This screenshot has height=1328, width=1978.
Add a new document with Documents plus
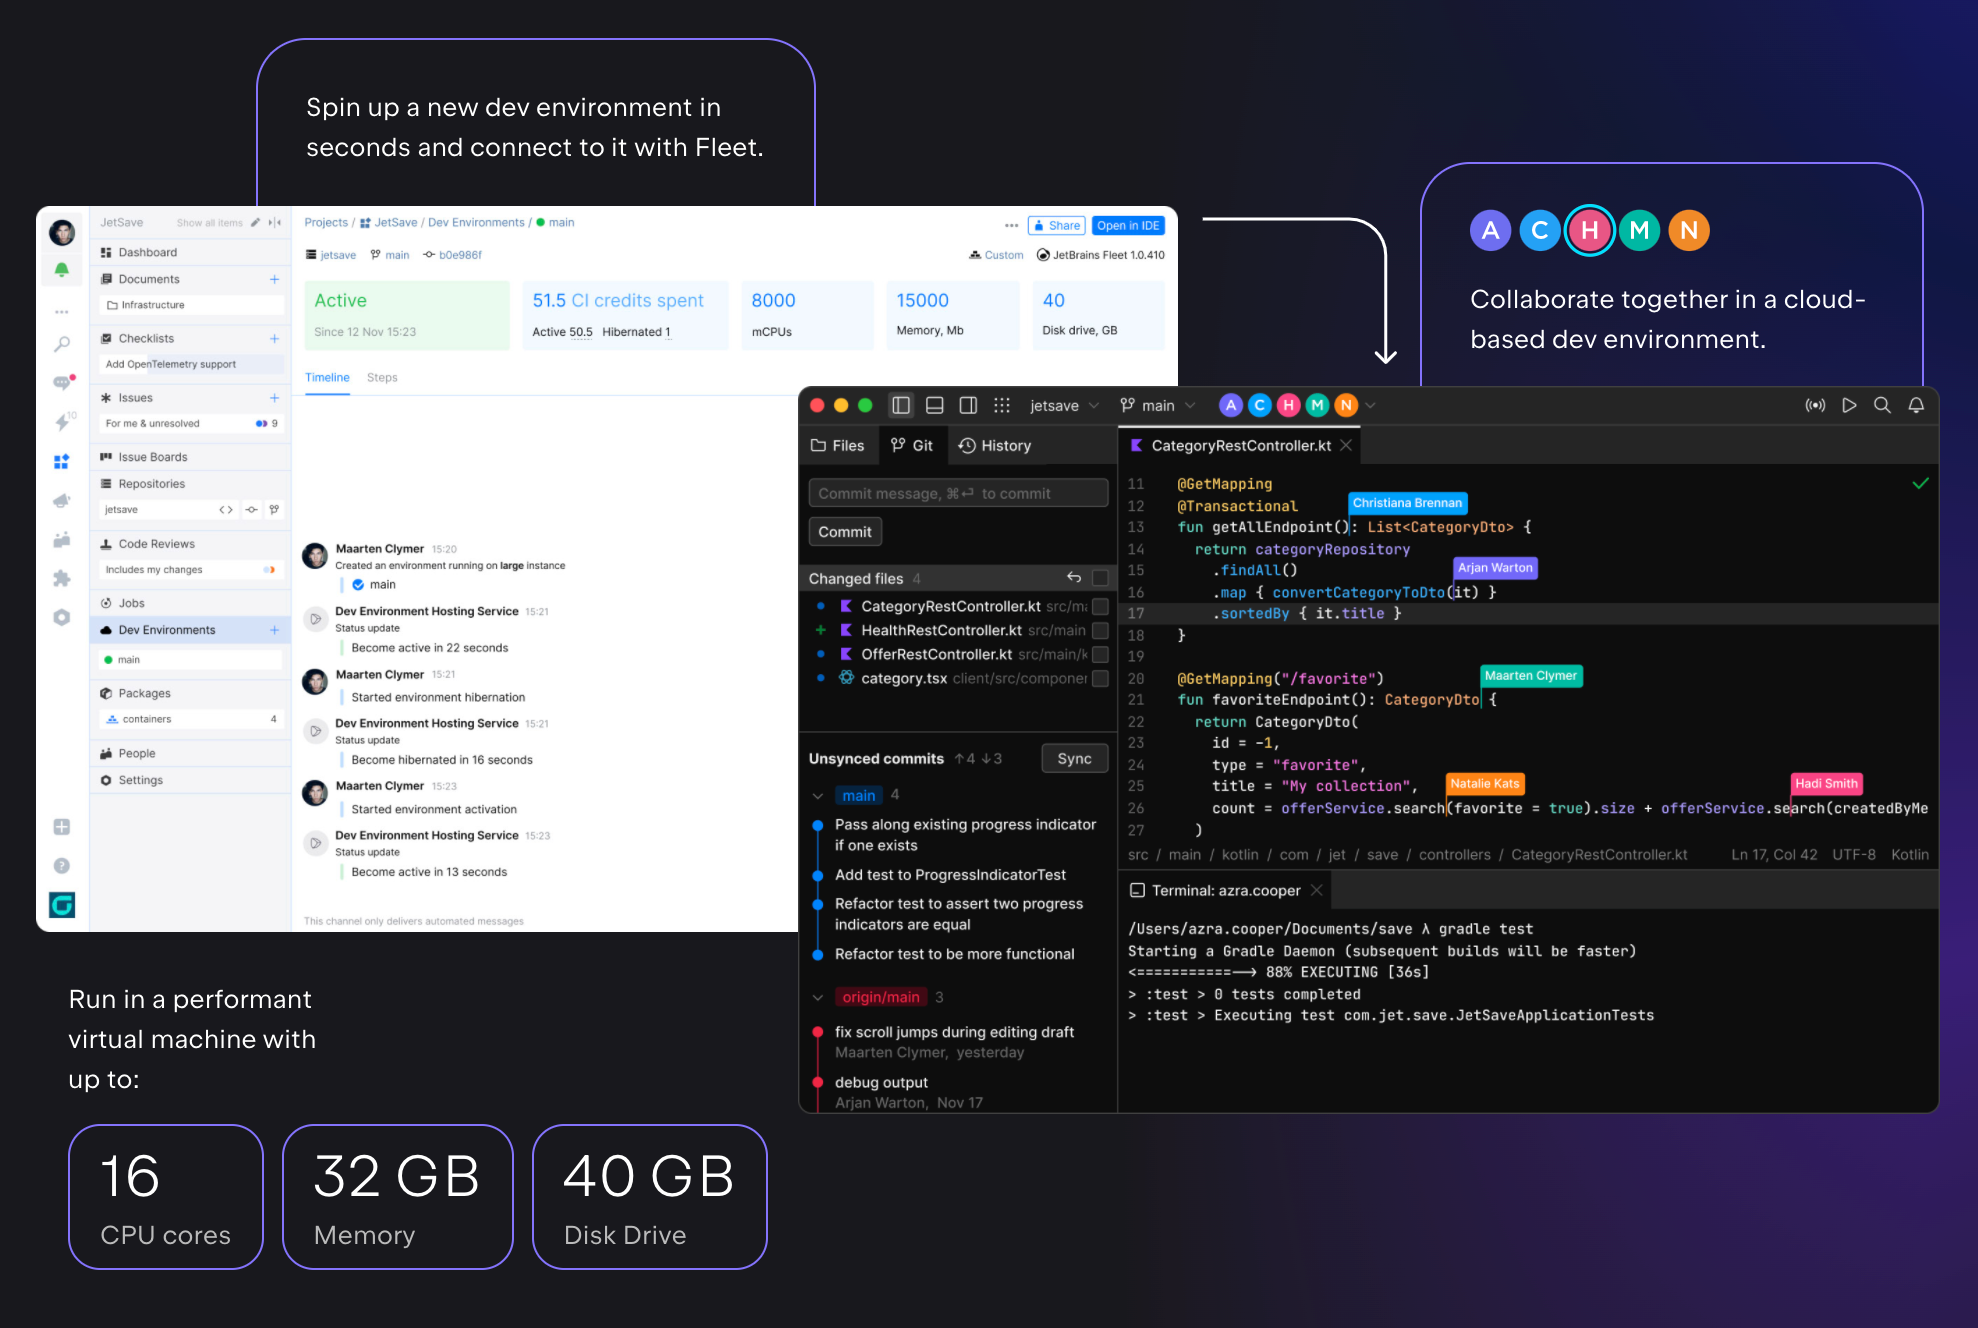tap(274, 279)
